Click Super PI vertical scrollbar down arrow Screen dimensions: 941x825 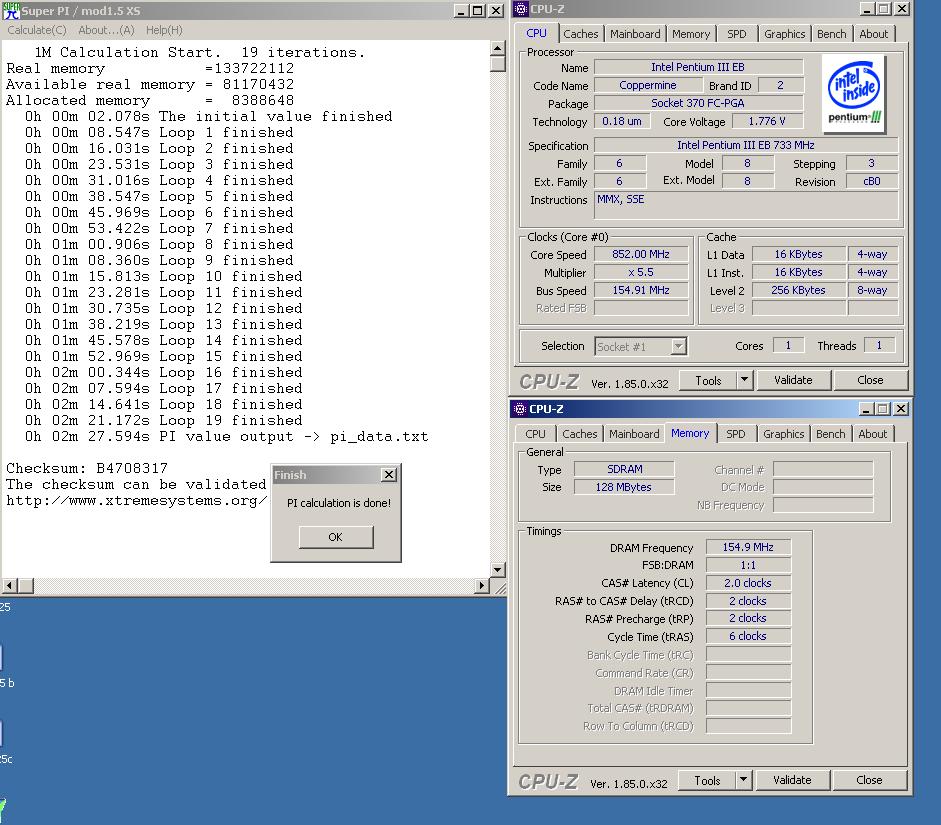[x=498, y=569]
